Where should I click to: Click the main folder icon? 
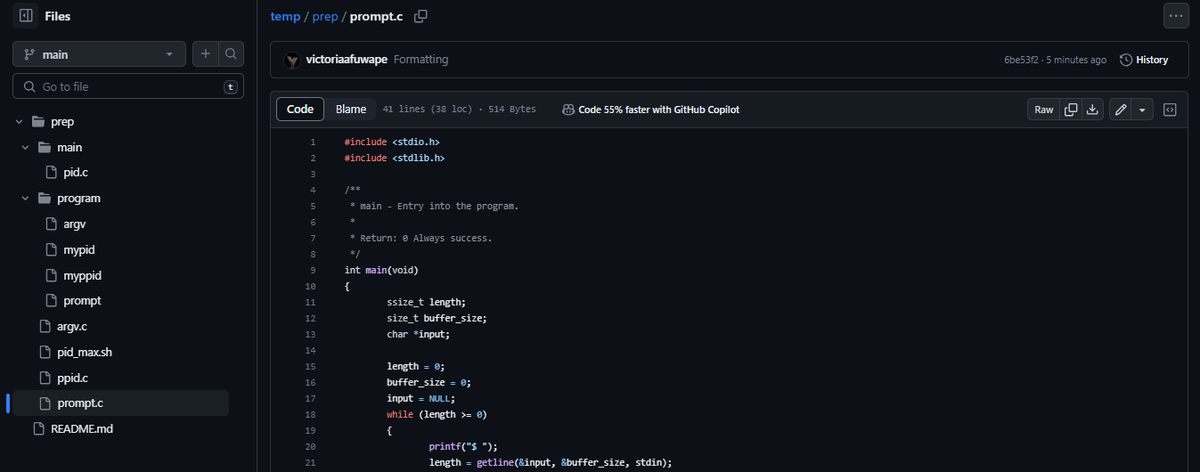tap(46, 147)
